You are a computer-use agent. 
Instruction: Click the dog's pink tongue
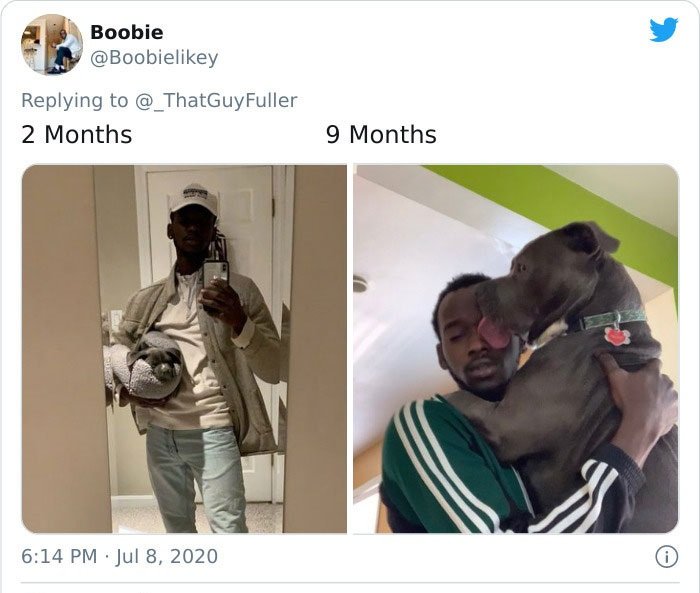click(x=494, y=333)
